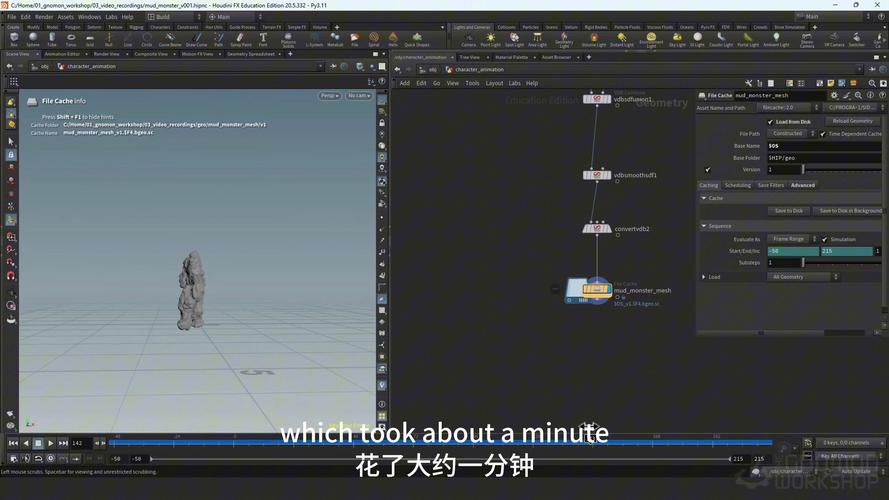Select the Tube shelf tool
Screen dimensions: 889x500
(52, 39)
